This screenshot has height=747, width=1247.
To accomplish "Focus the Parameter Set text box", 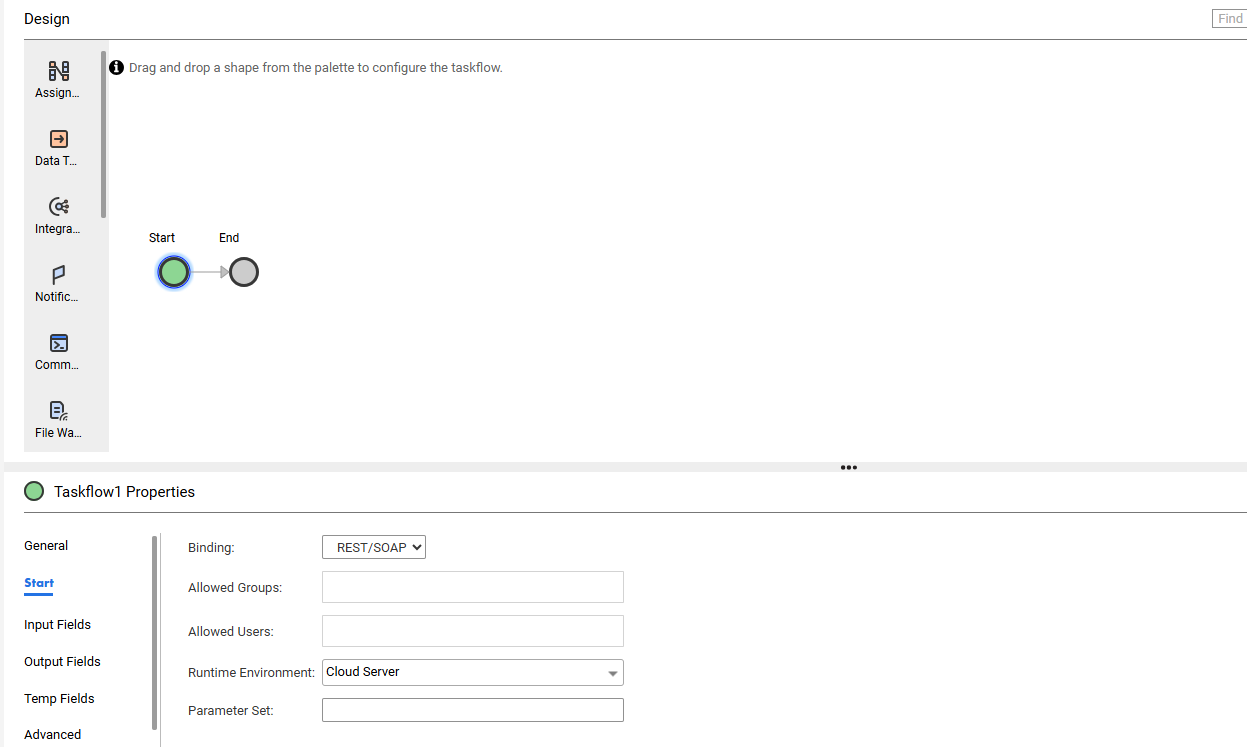I will pos(473,710).
